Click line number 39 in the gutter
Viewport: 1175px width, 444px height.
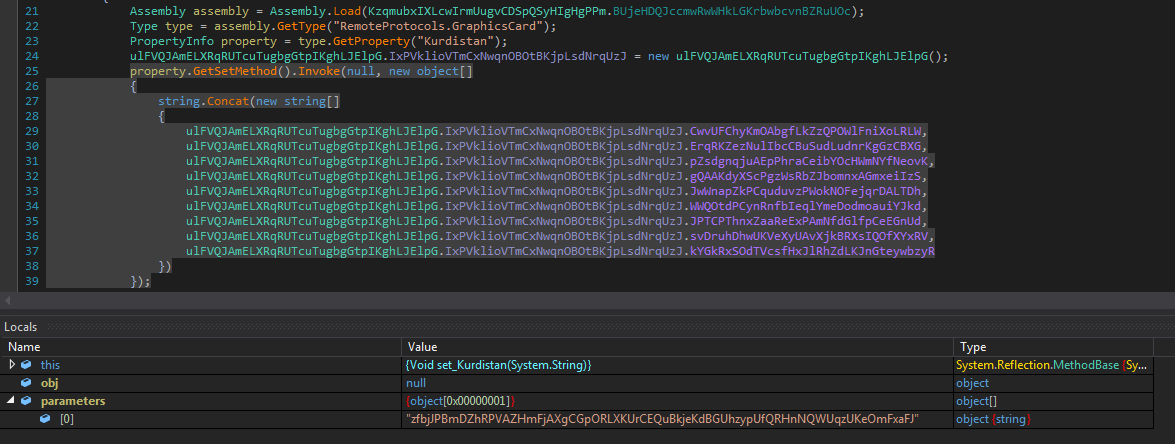point(31,281)
